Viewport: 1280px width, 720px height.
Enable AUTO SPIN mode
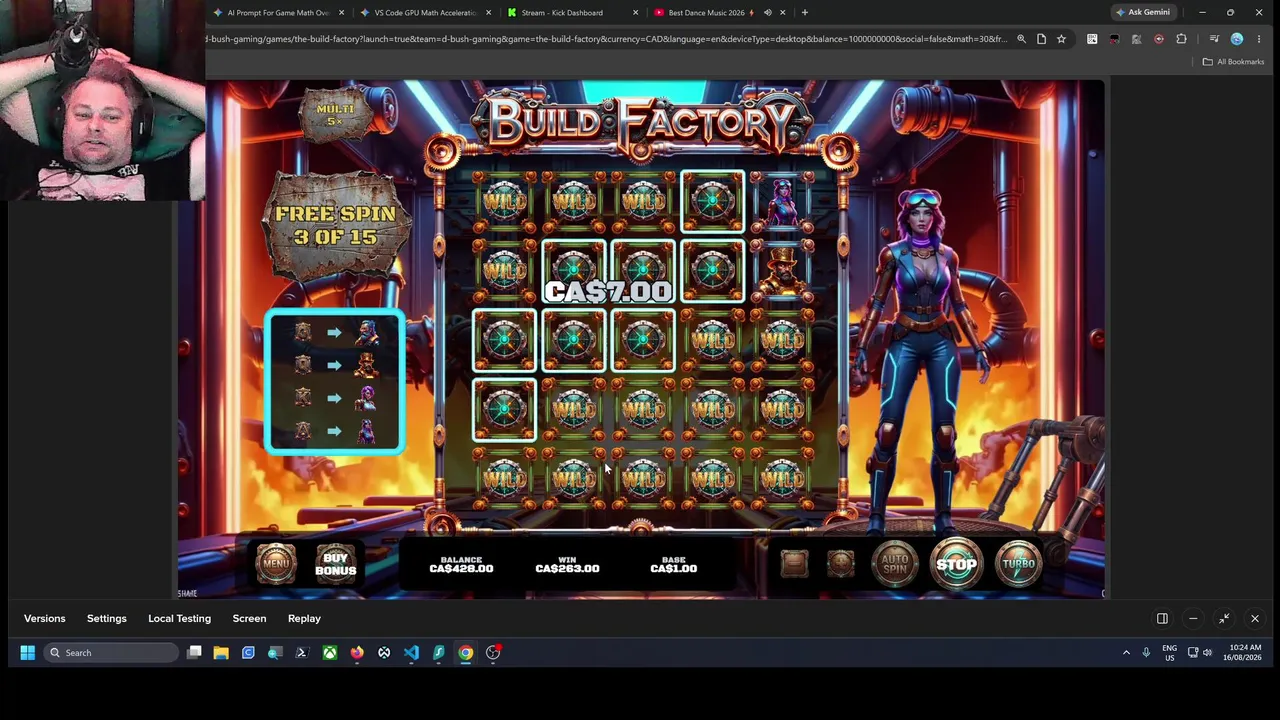(x=895, y=564)
